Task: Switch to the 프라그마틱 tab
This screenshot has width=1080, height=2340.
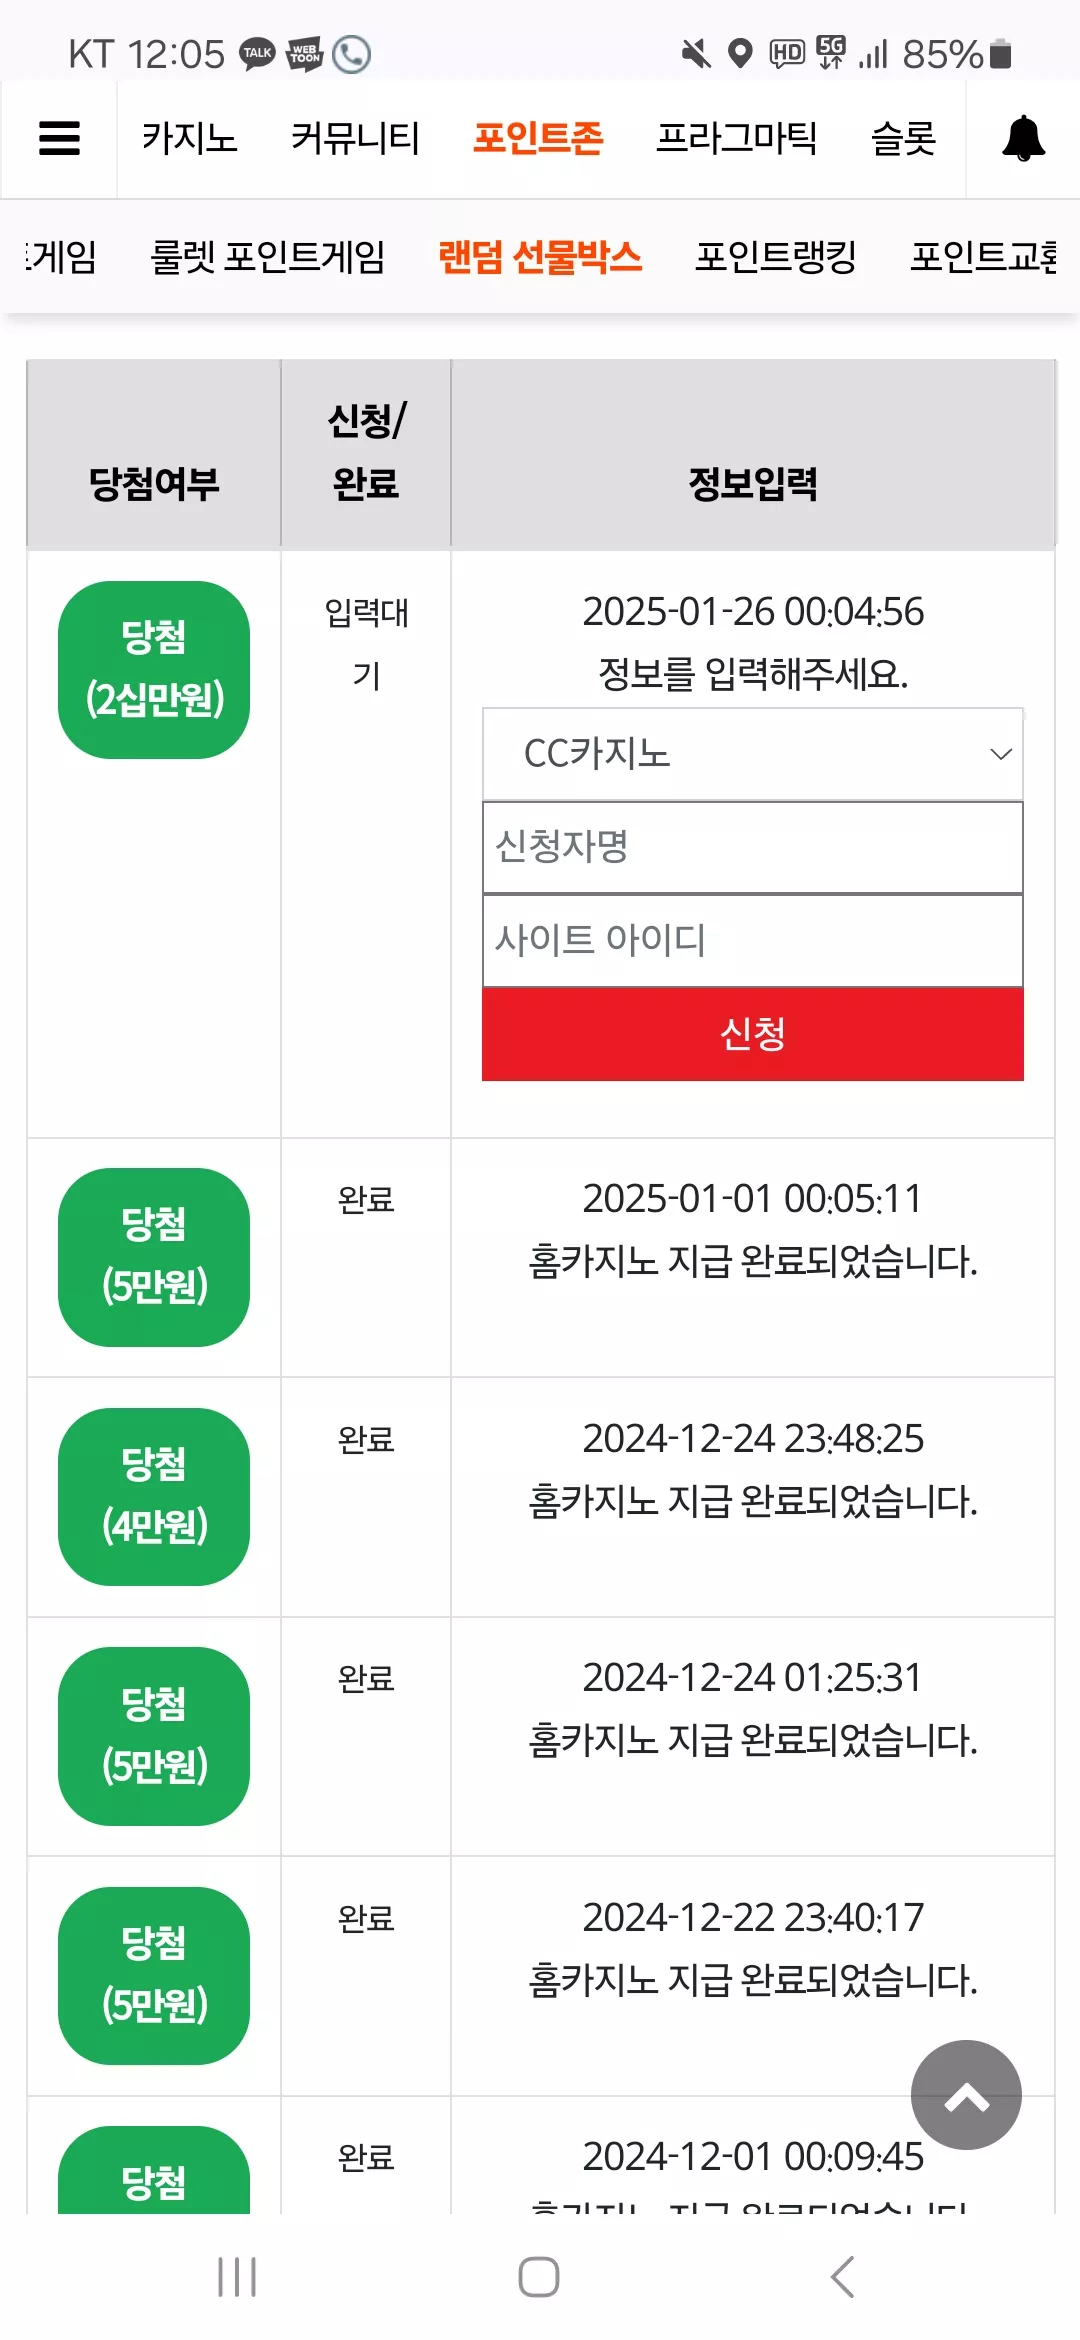Action: point(737,138)
